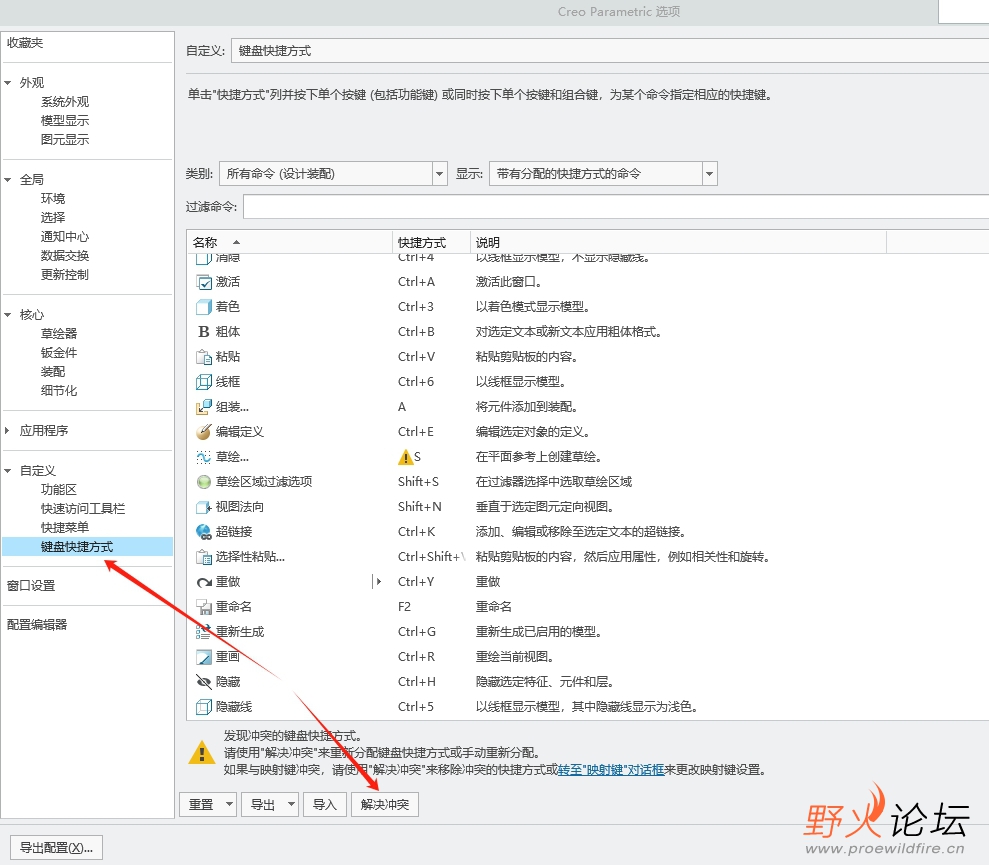989x865 pixels.
Task: Select 系统外观 in the sidebar
Action: (65, 102)
